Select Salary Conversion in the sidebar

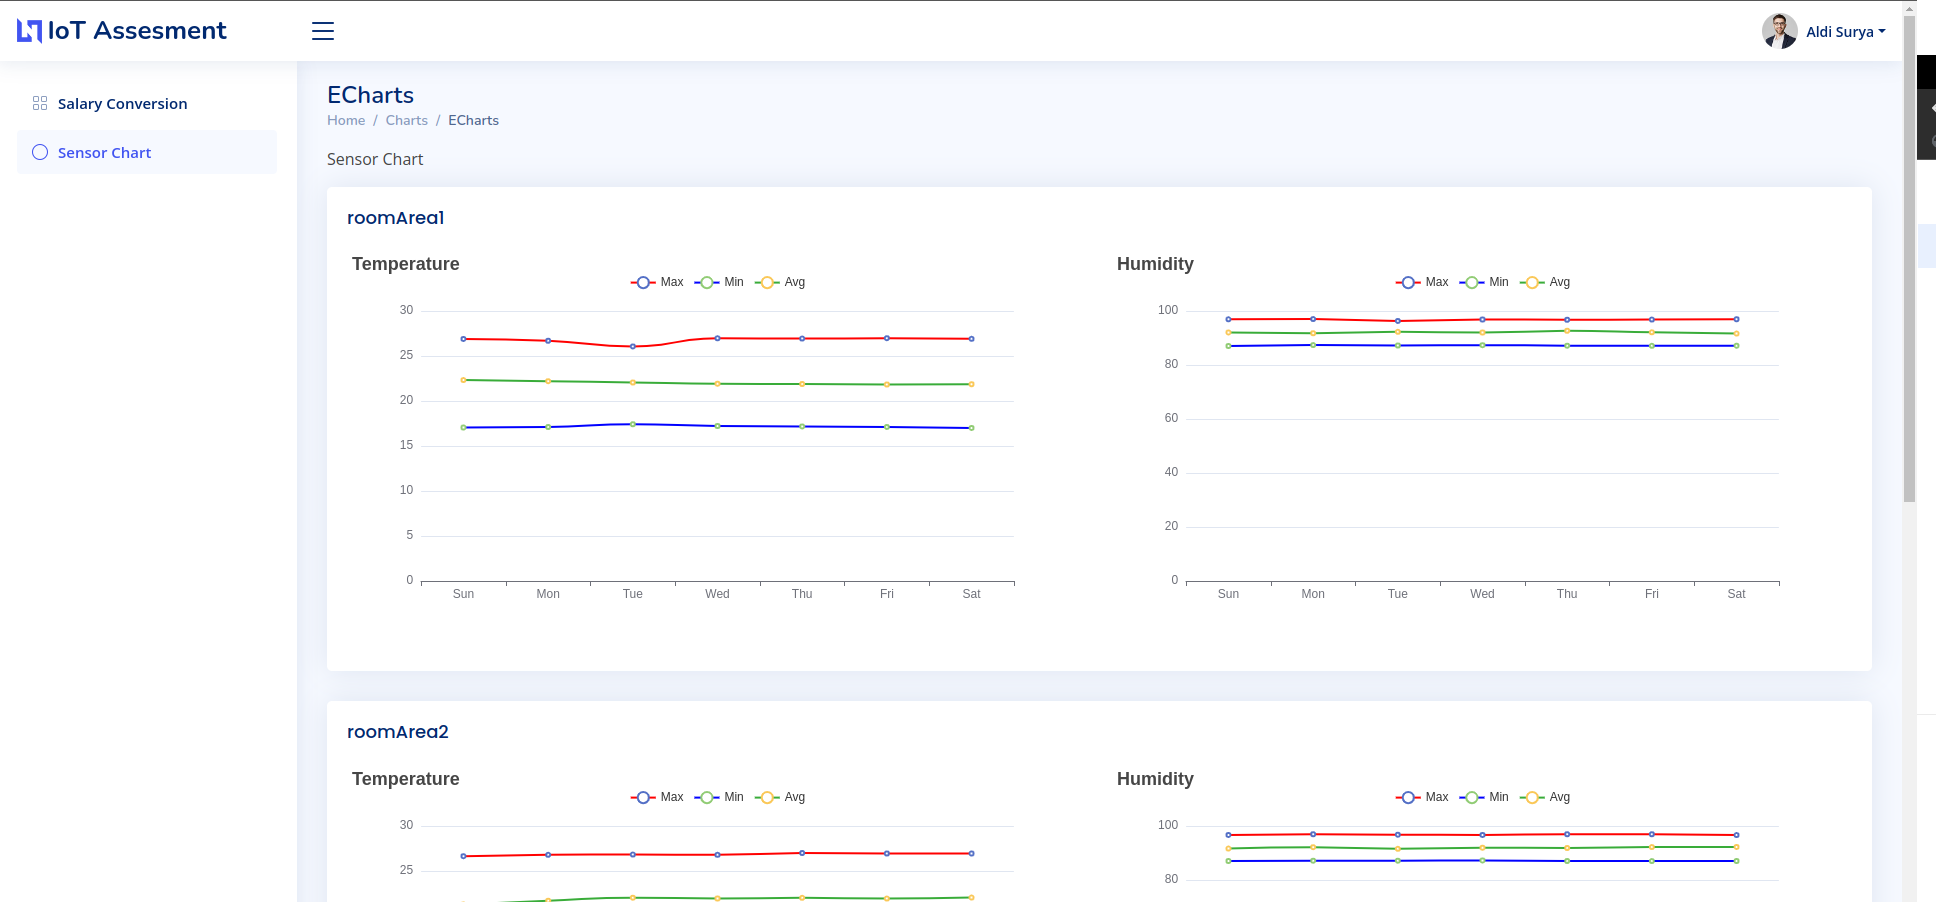click(x=121, y=103)
